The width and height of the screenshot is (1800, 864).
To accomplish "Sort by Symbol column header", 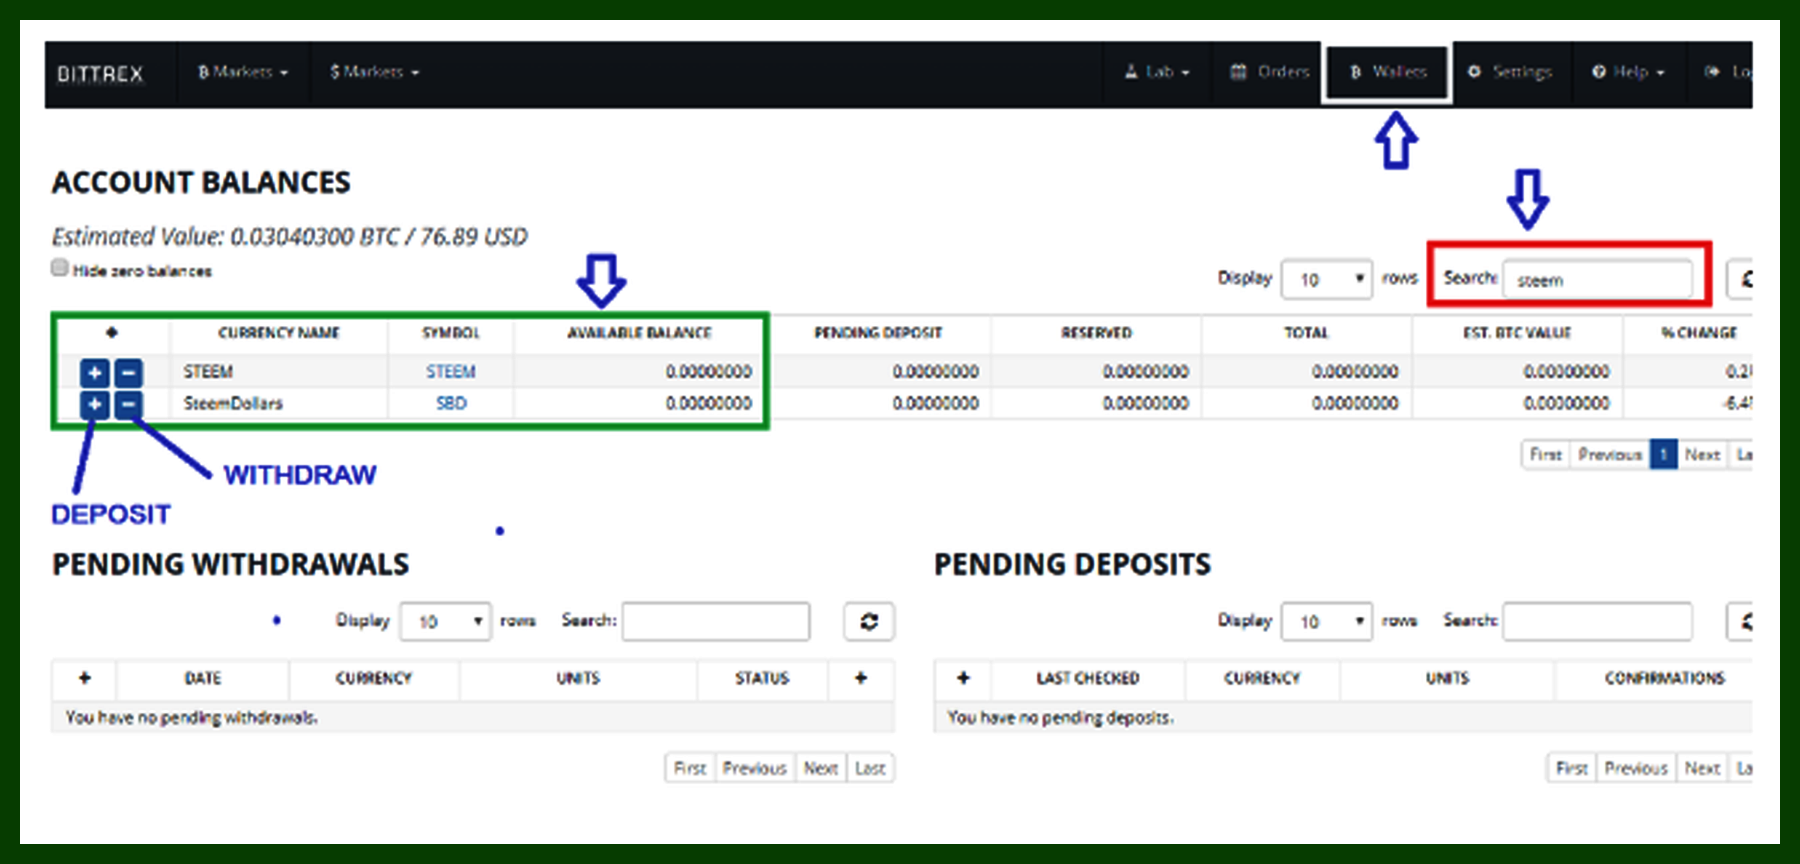I will (x=451, y=333).
